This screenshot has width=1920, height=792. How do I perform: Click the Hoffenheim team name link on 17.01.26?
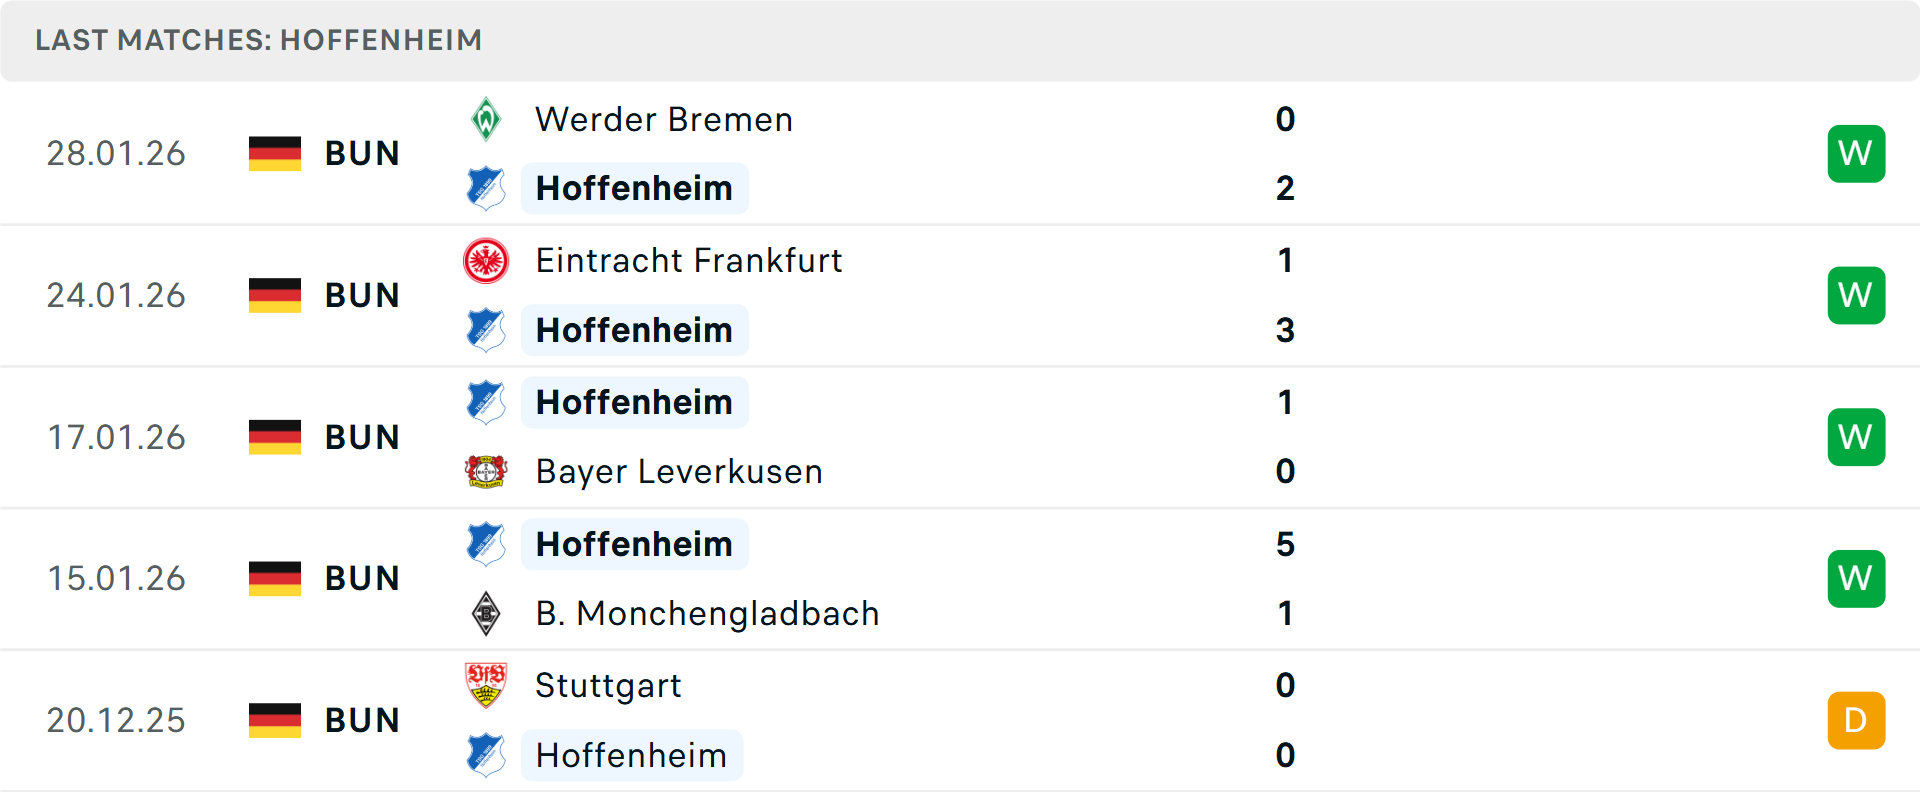(x=634, y=402)
